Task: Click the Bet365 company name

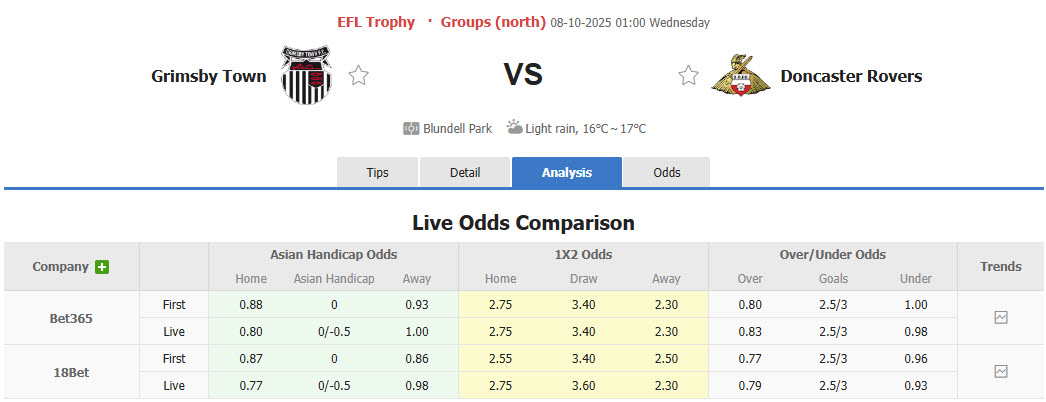Action: 72,318
